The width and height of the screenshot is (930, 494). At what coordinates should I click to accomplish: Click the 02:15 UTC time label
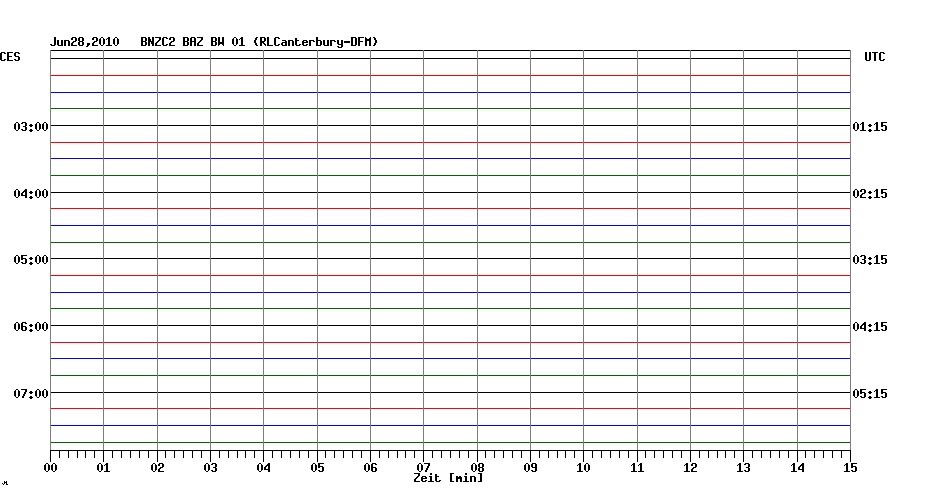869,193
